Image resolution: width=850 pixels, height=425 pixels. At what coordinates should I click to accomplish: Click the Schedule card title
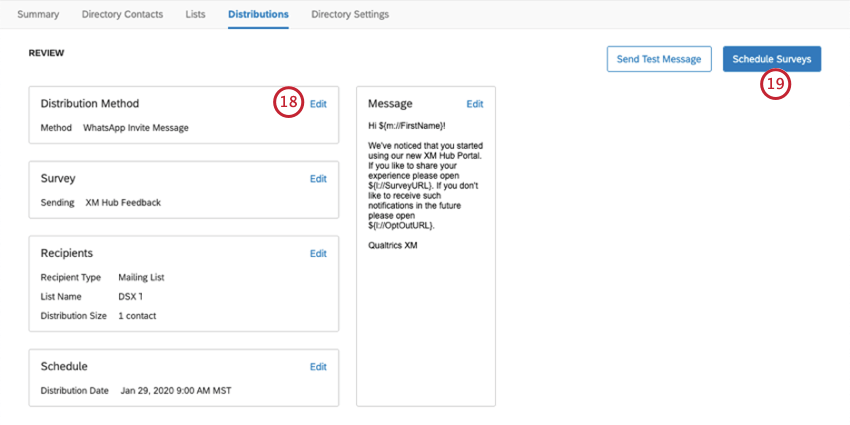64,366
